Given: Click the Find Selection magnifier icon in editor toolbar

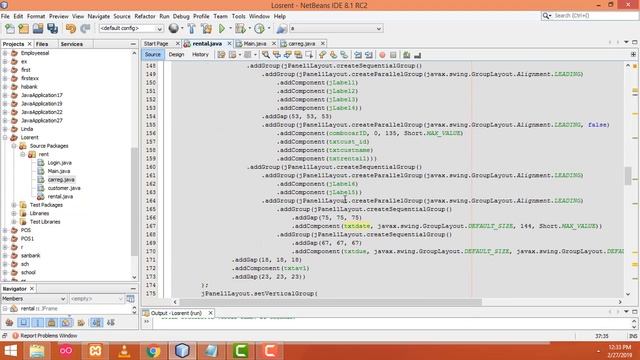Looking at the screenshot, I should coord(266,55).
